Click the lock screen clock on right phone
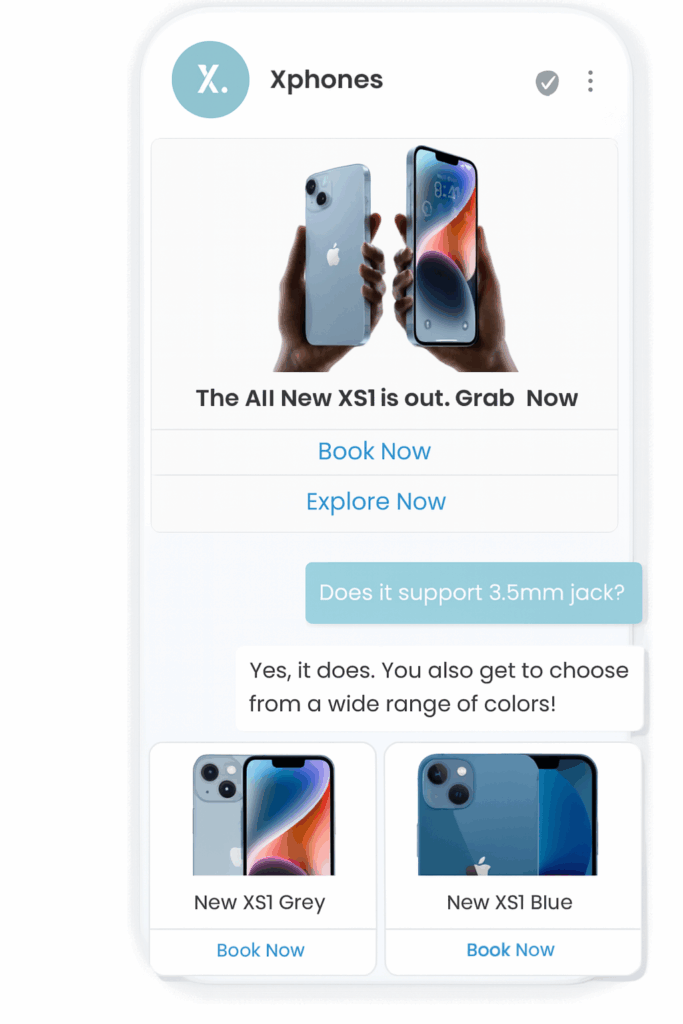The height and width of the screenshot is (1024, 683). 447,191
